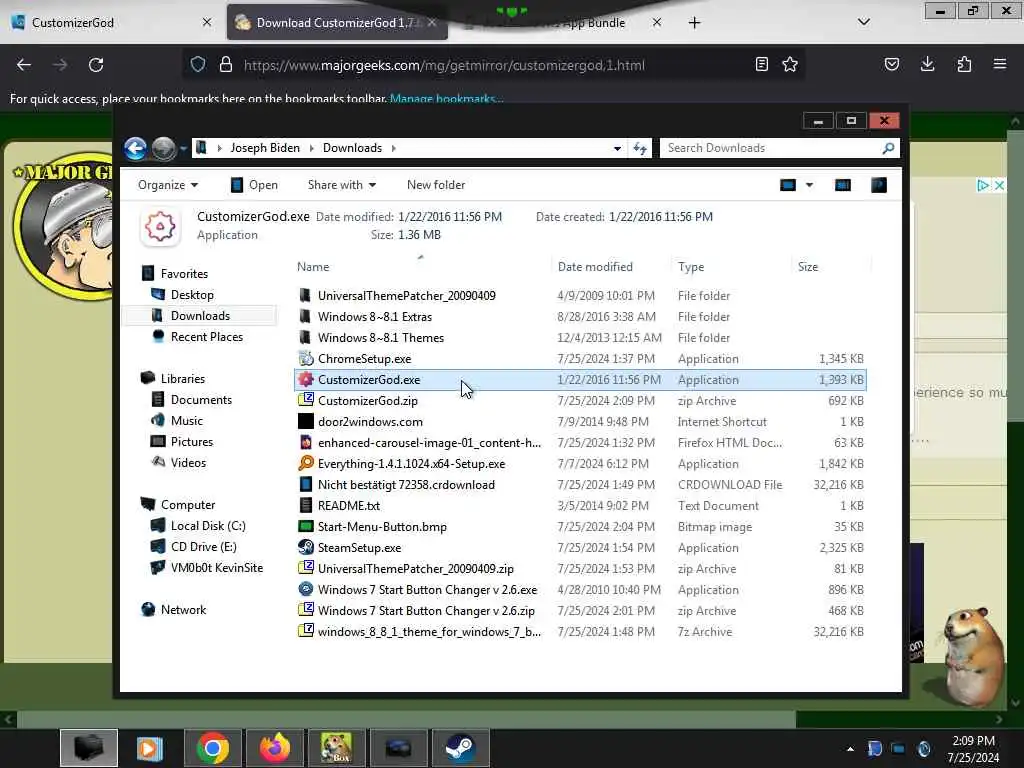Open the Organize dropdown menu
Image resolution: width=1024 pixels, height=768 pixels.
pos(168,185)
